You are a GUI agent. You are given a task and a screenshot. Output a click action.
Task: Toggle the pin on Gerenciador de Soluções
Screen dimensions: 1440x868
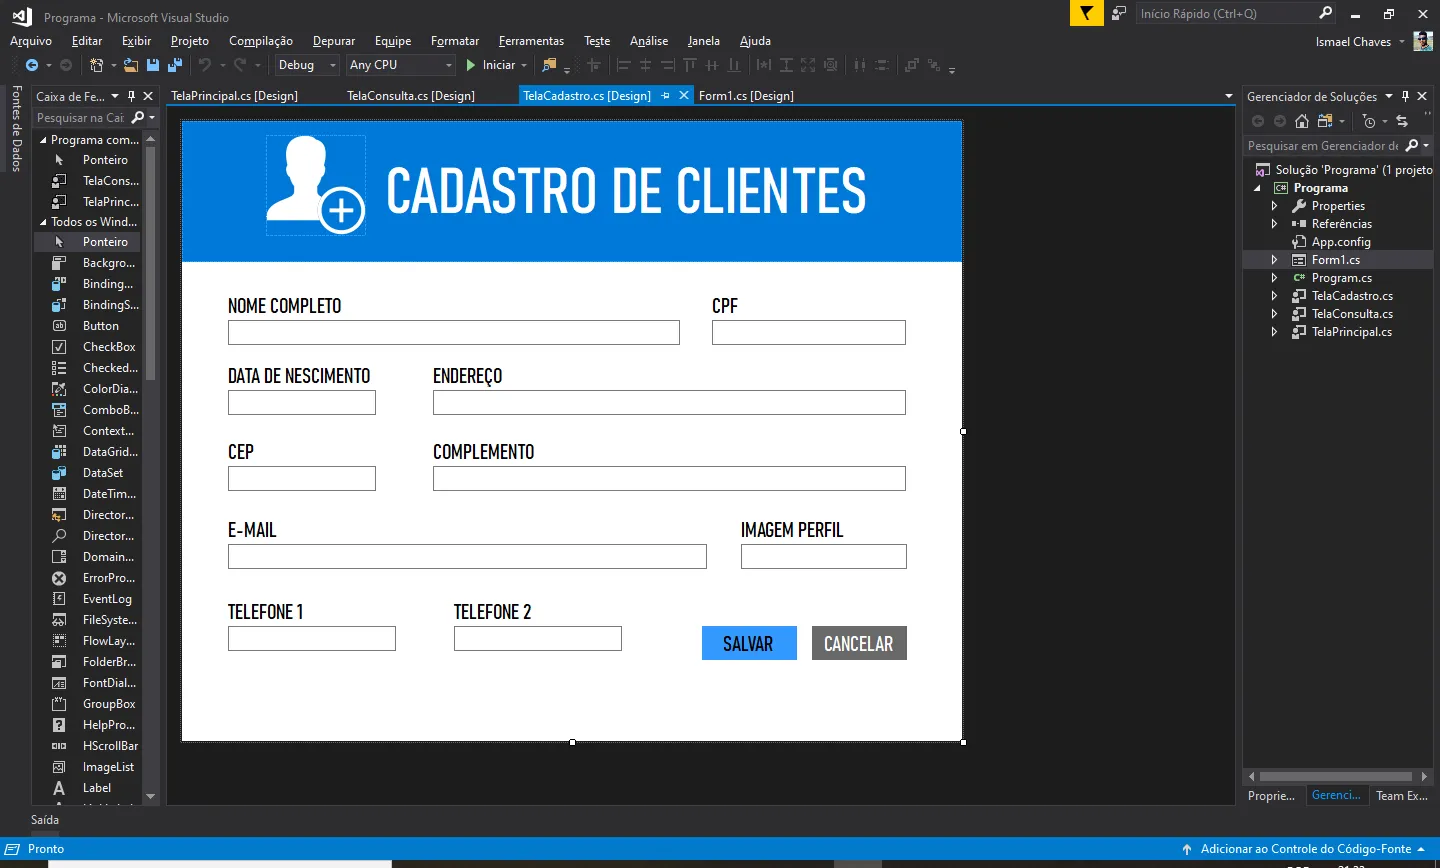pyautogui.click(x=1405, y=96)
